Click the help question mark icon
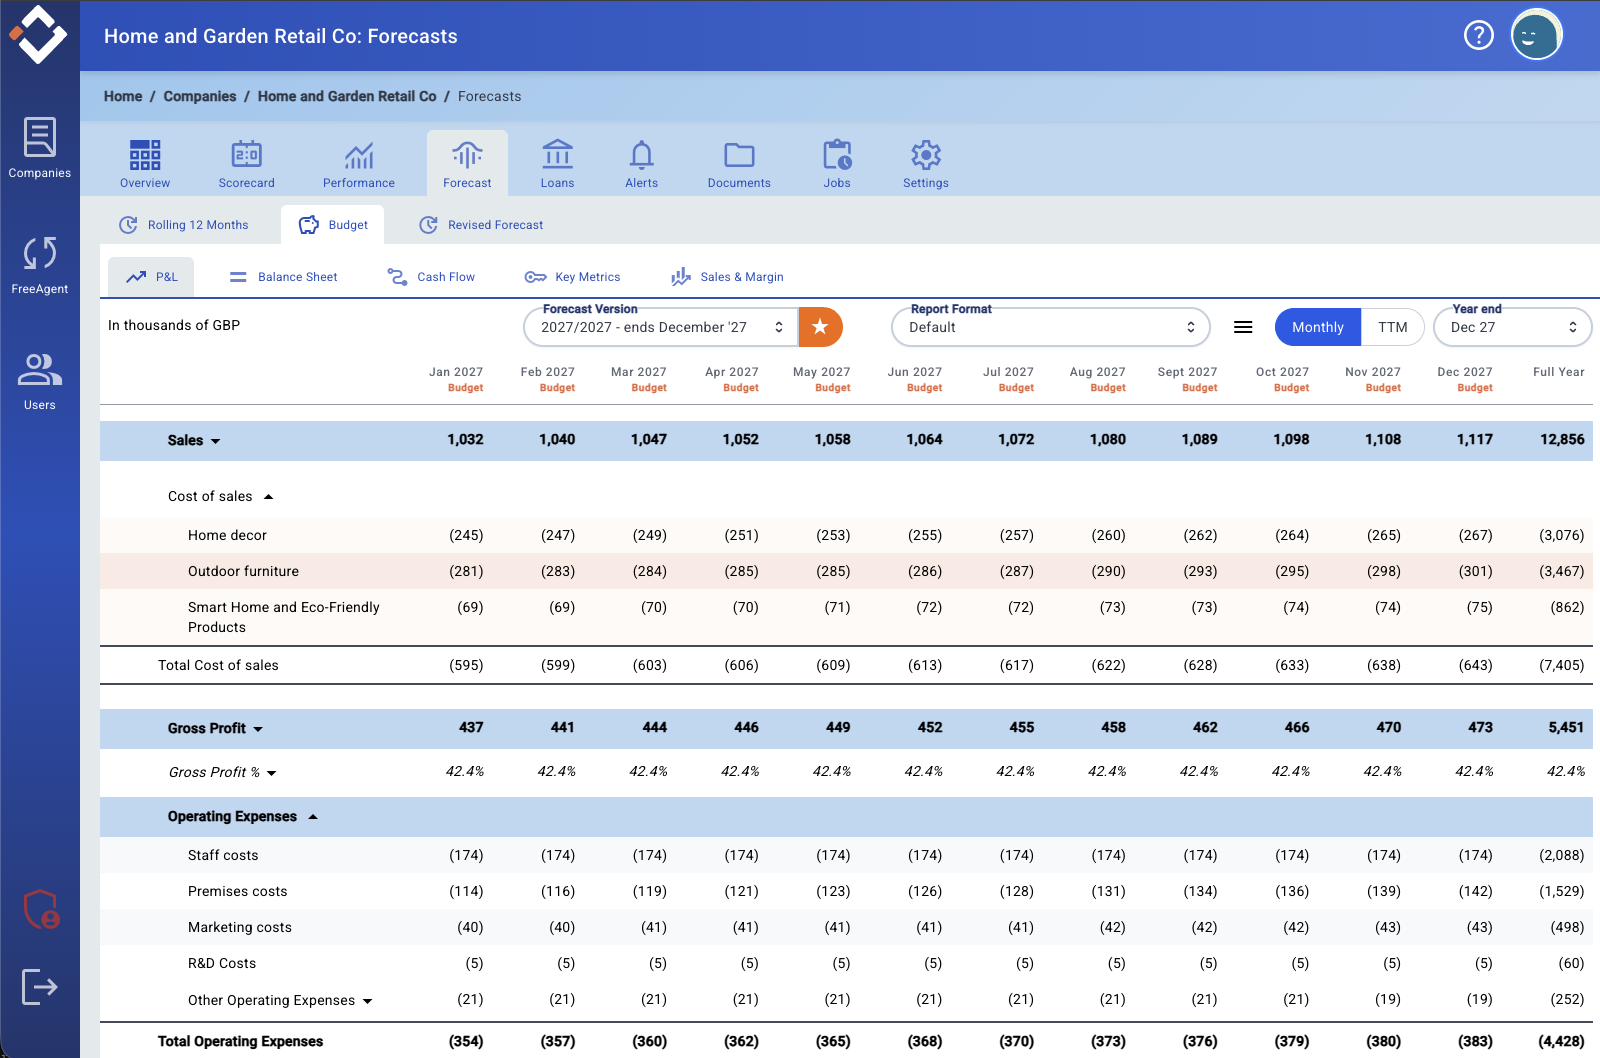The image size is (1600, 1058). pos(1478,36)
